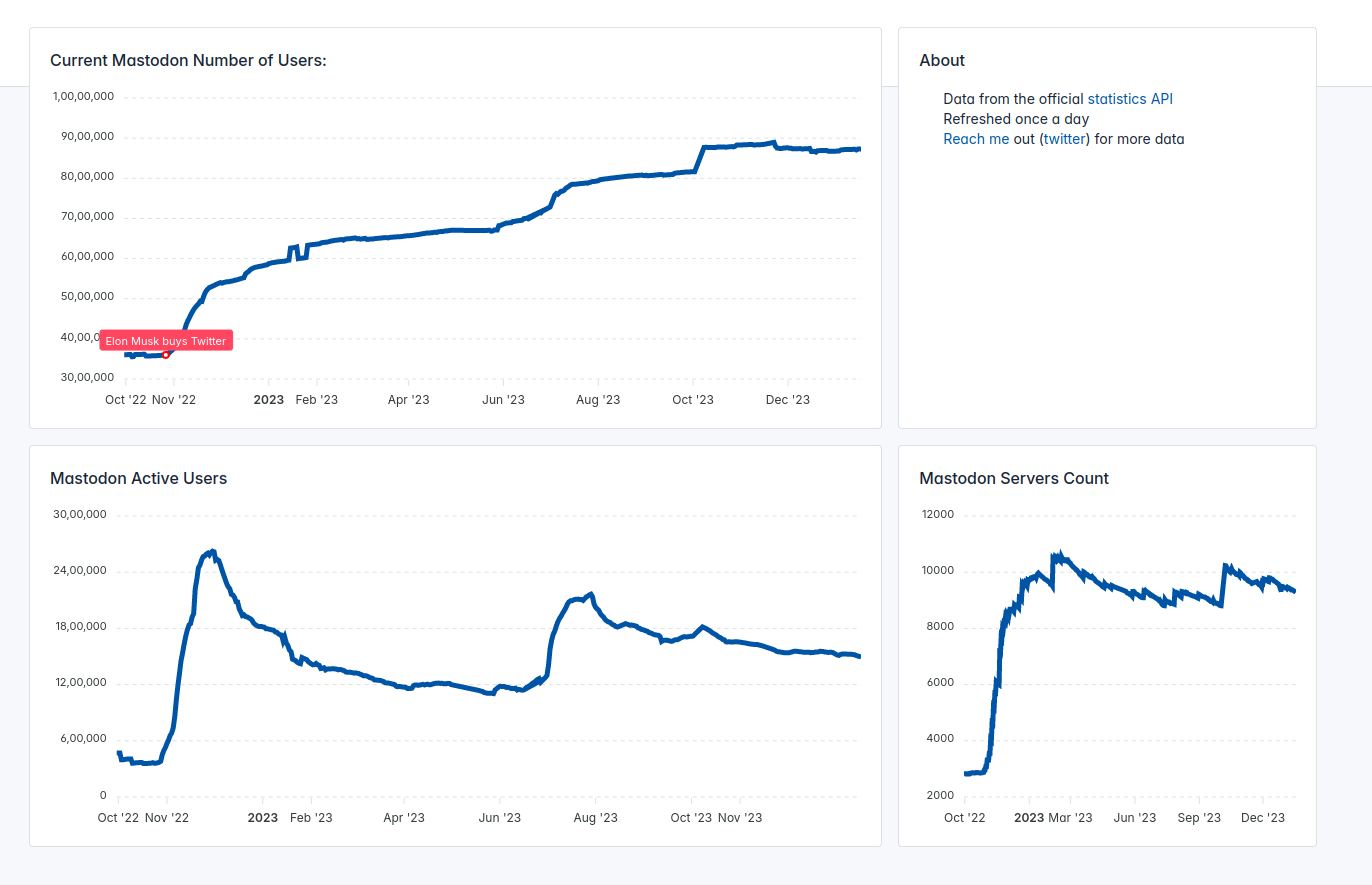Click the Mastodon Active Users heading

coord(138,478)
